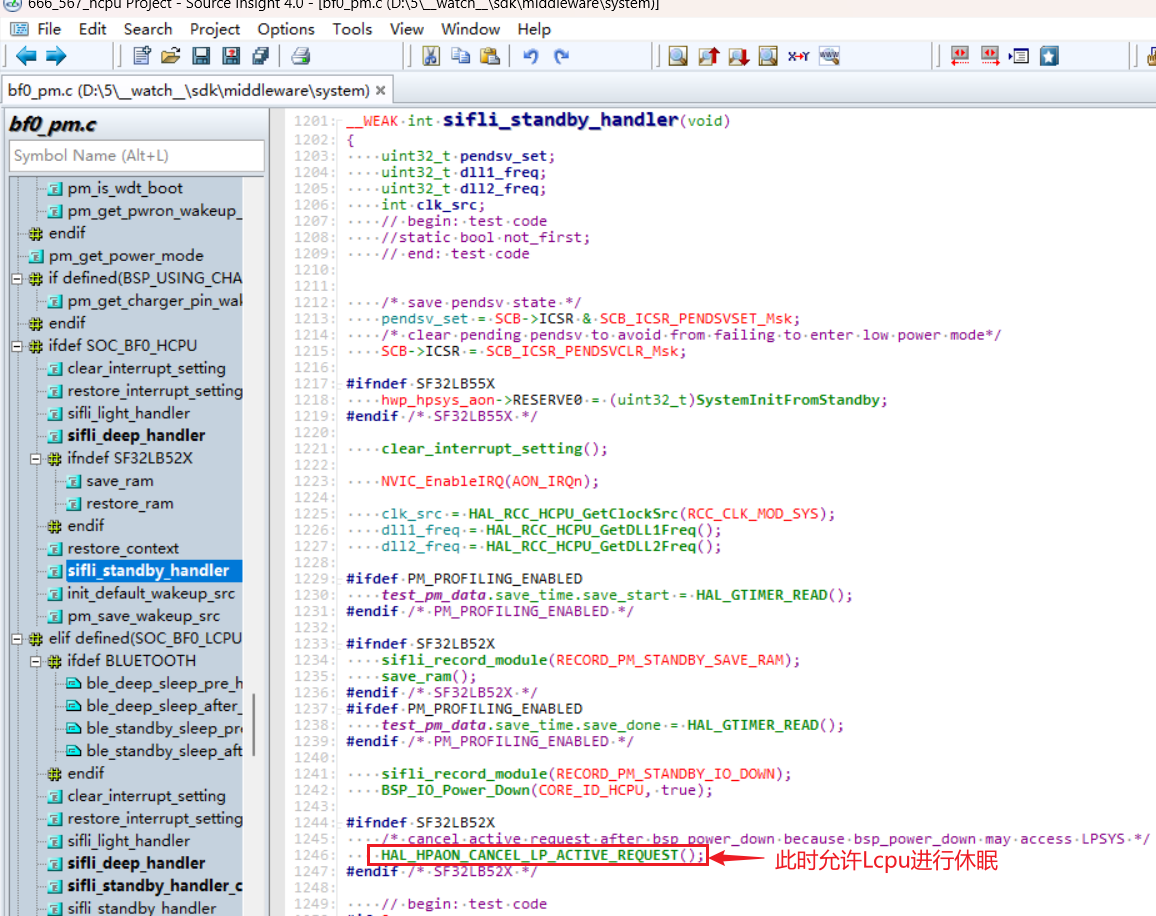Click sifli_standby_handler function name in code
The image size is (1156, 916).
pos(560,120)
